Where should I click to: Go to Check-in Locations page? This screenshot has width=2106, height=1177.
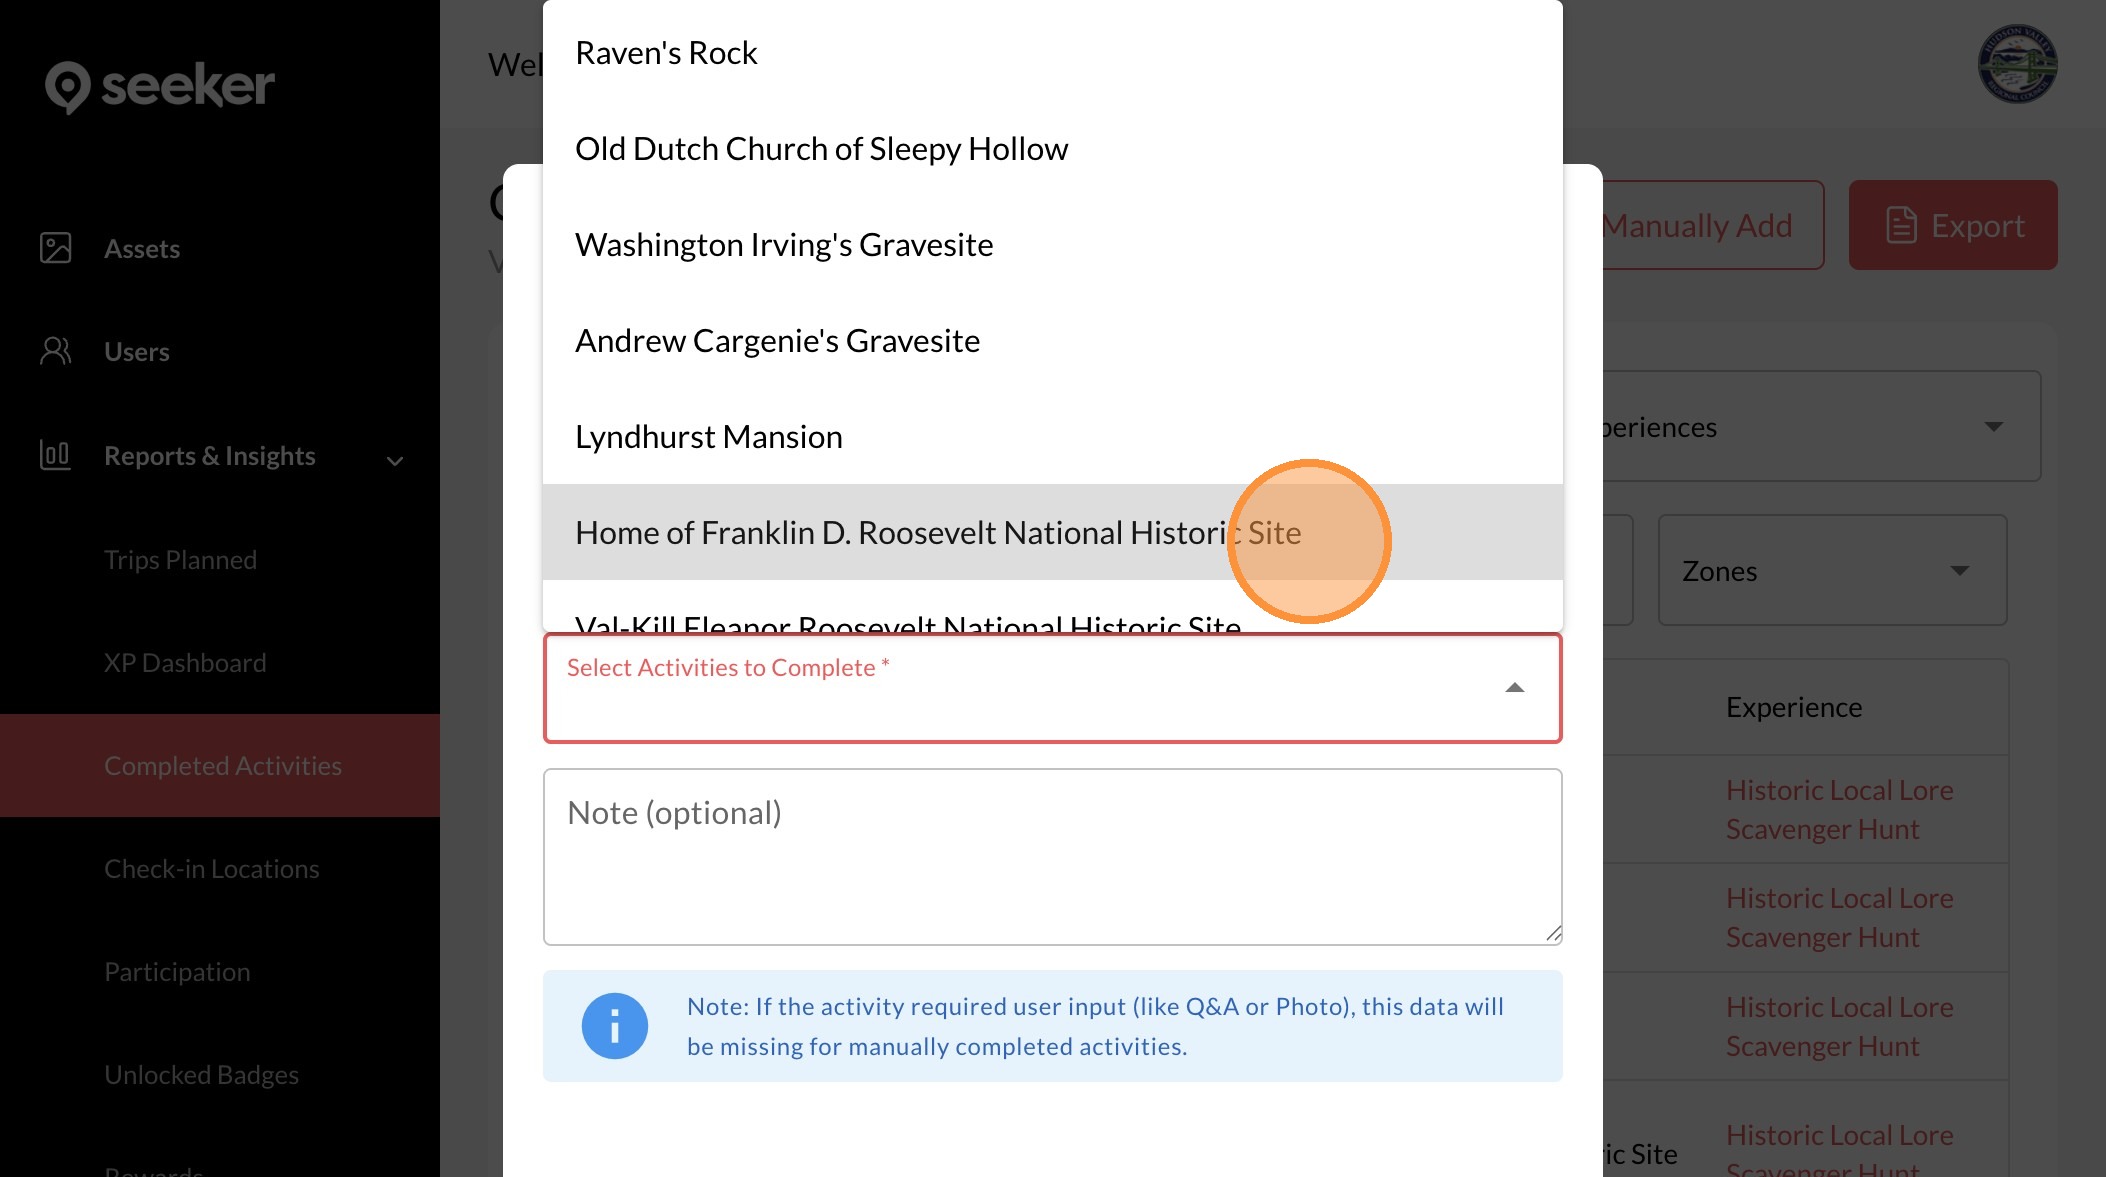pyautogui.click(x=211, y=868)
